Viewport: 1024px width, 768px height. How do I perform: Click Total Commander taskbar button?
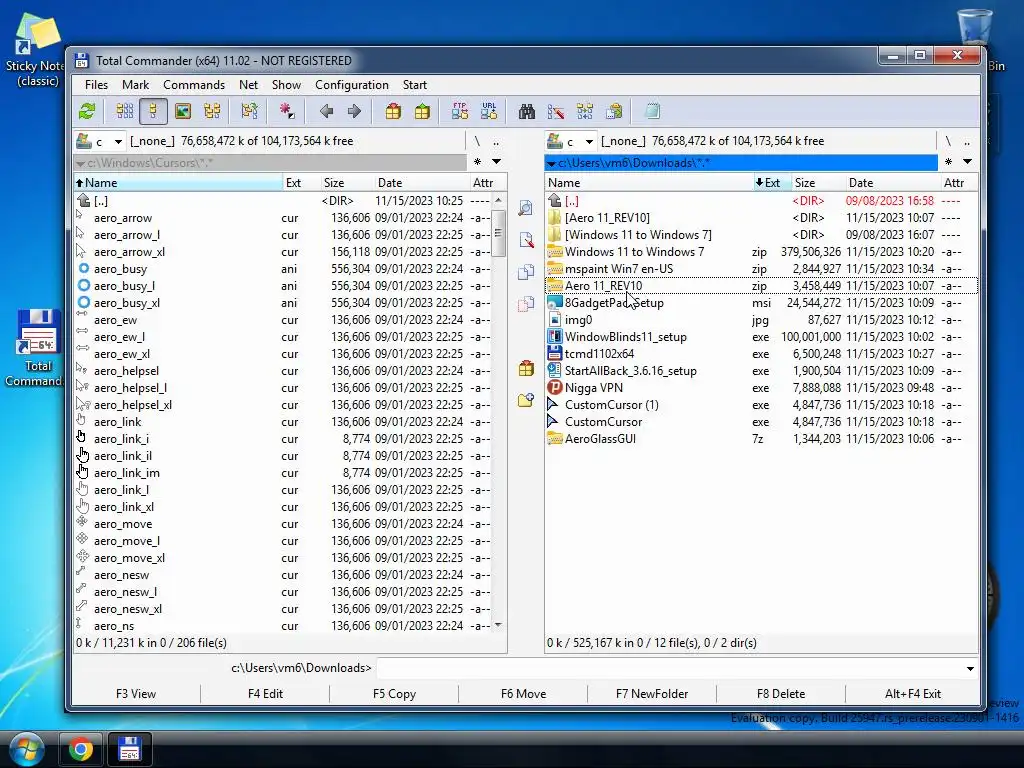click(129, 749)
